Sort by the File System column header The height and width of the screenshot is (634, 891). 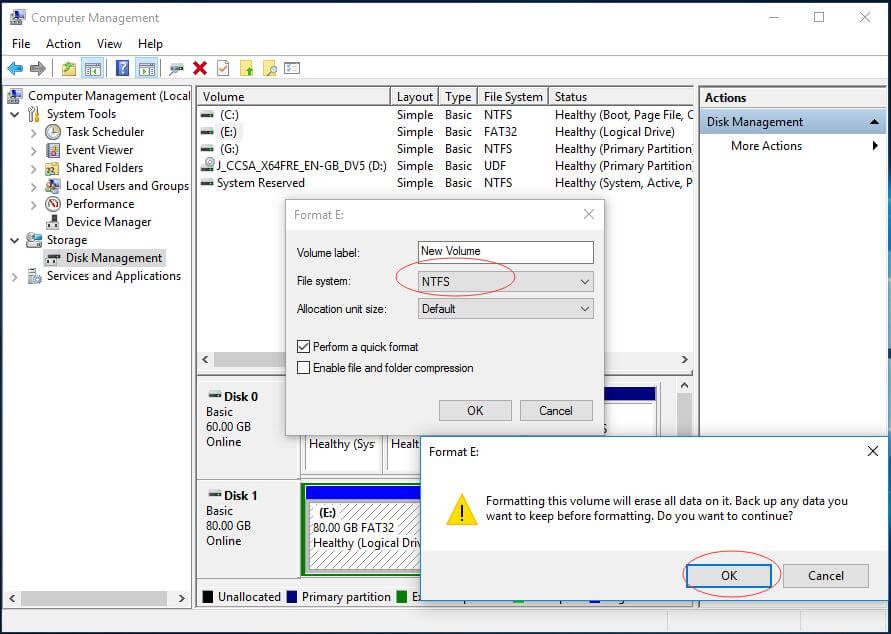pos(513,97)
